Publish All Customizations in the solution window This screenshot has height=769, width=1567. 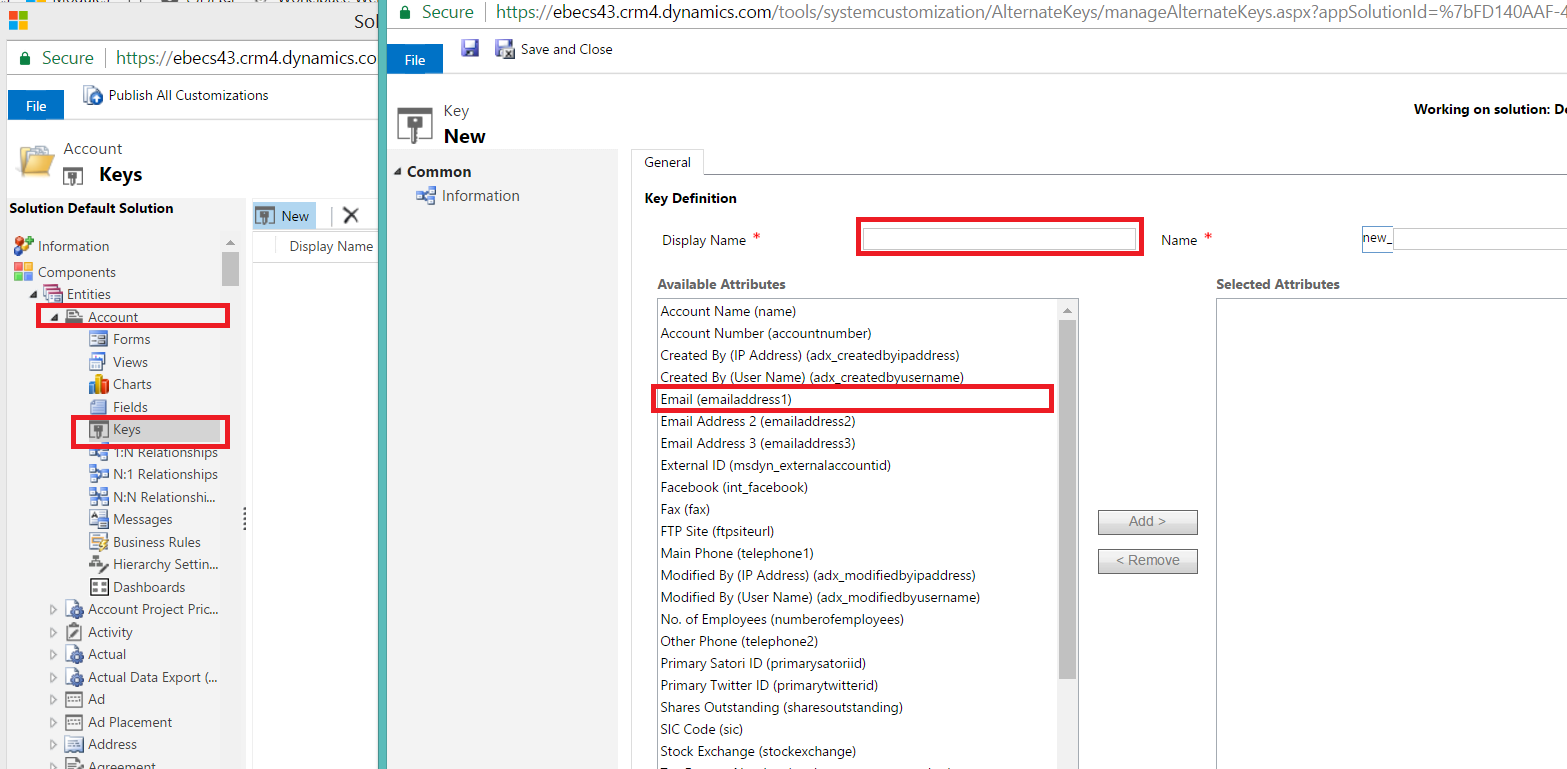point(176,95)
